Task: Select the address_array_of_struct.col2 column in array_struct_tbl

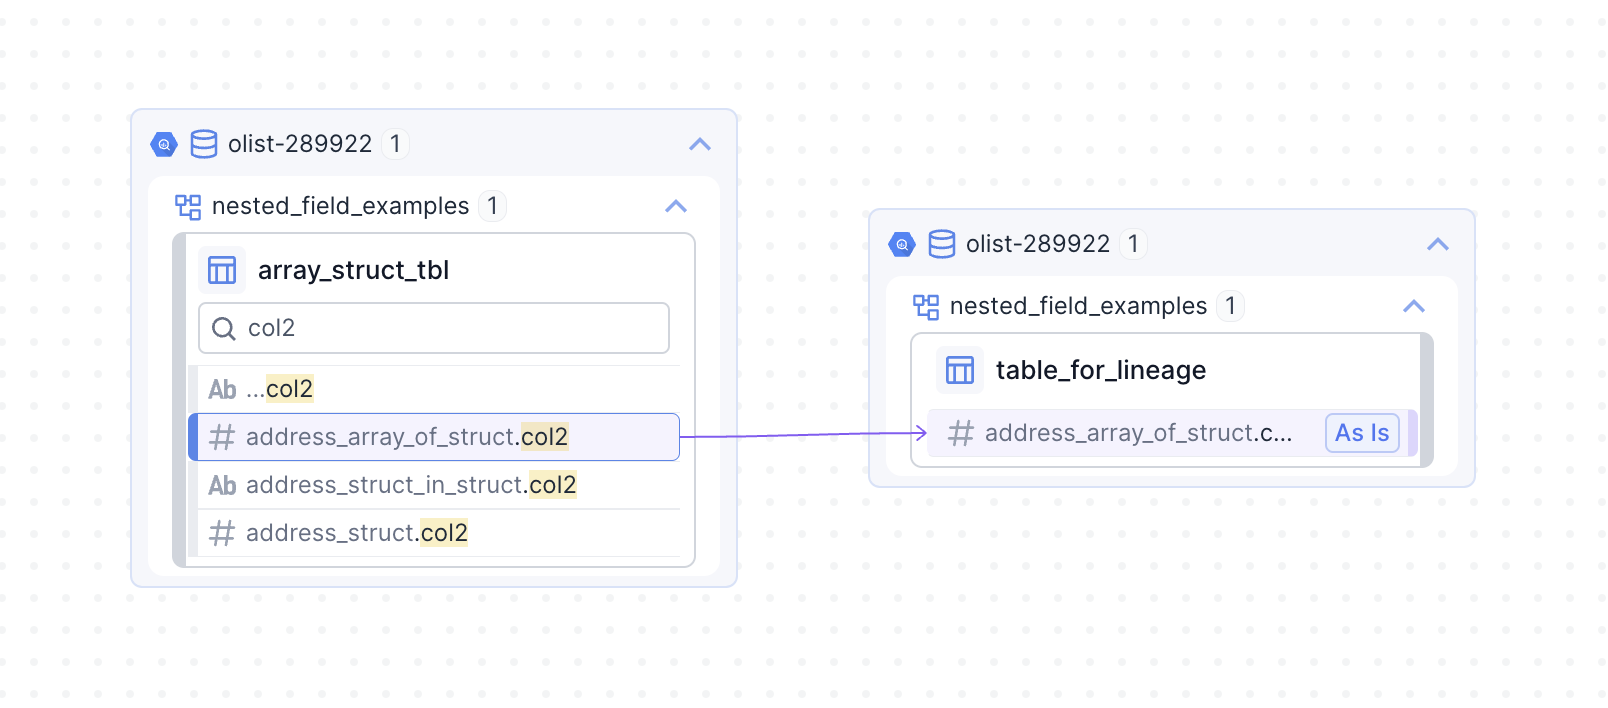Action: 406,437
